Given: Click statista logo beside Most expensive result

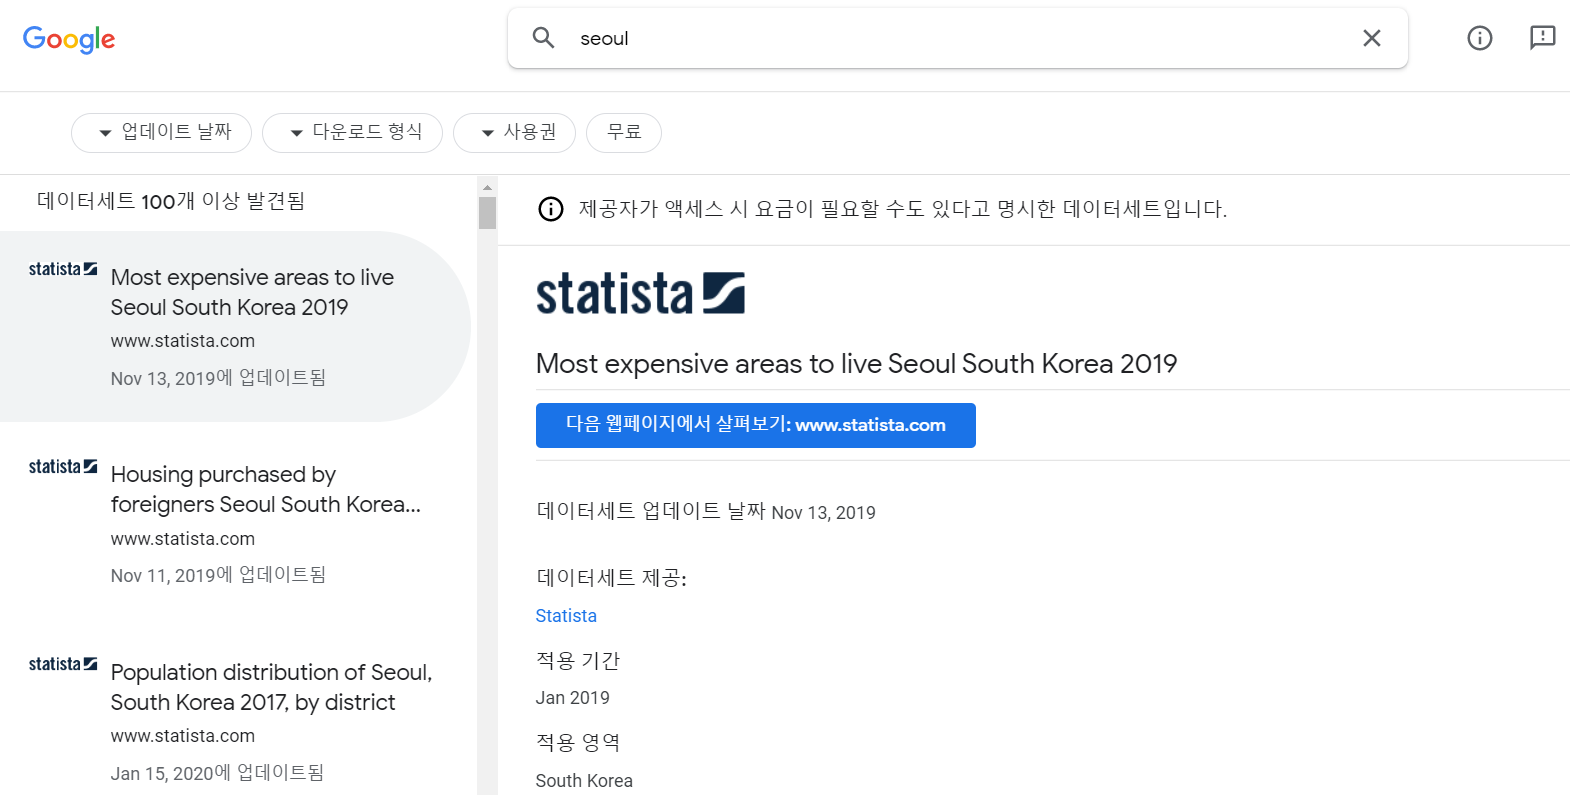Looking at the screenshot, I should click(x=63, y=269).
